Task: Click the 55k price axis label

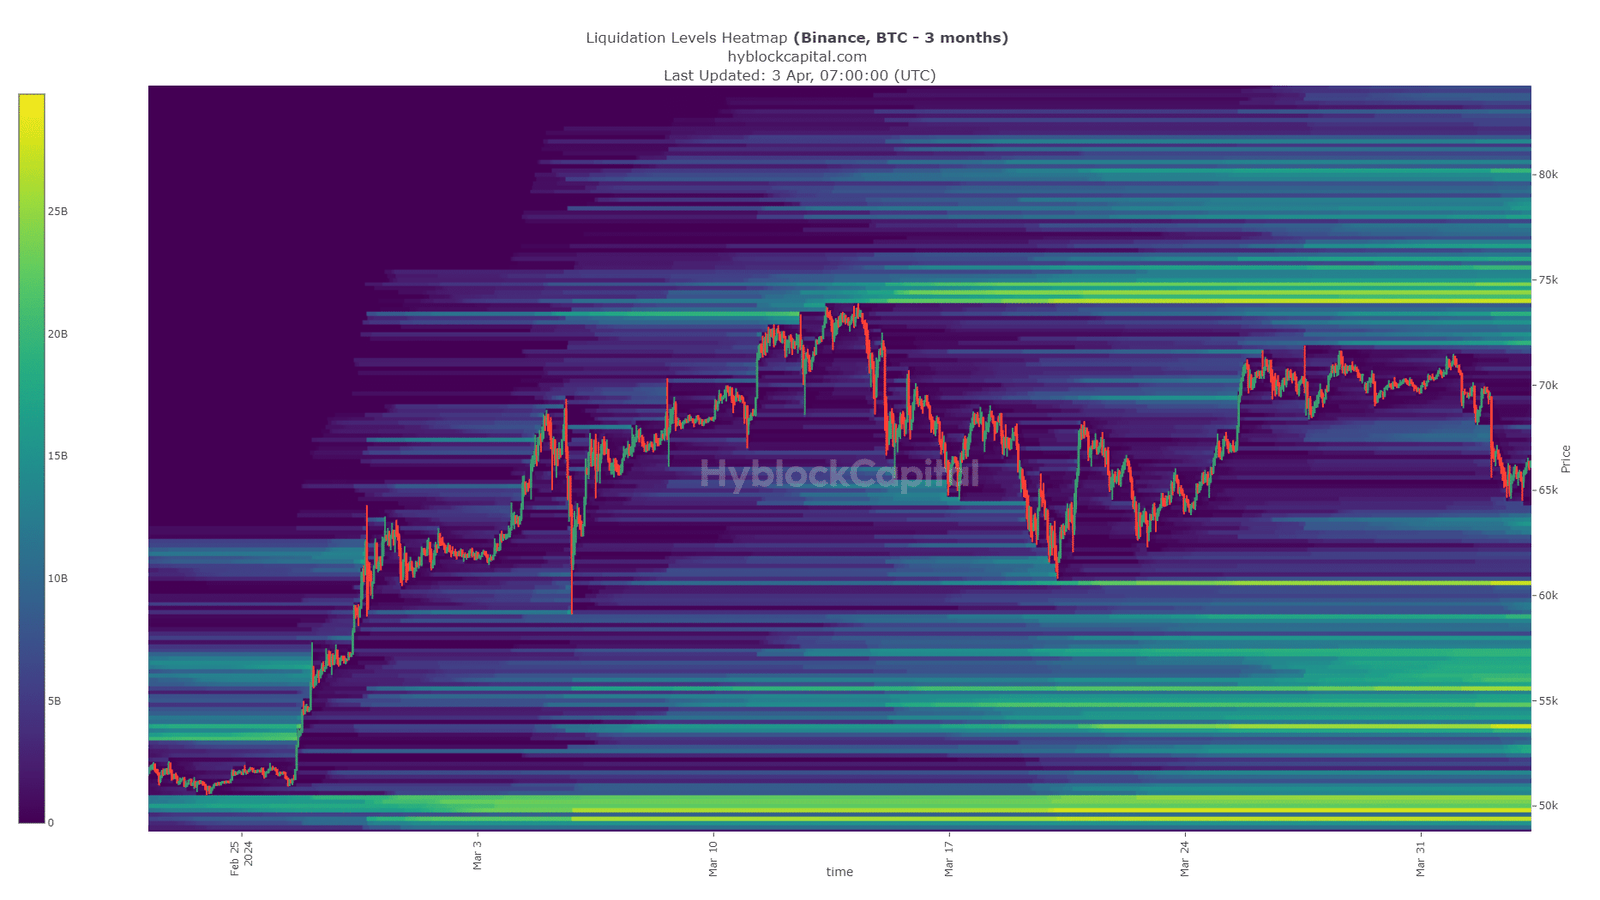Action: 1548,701
